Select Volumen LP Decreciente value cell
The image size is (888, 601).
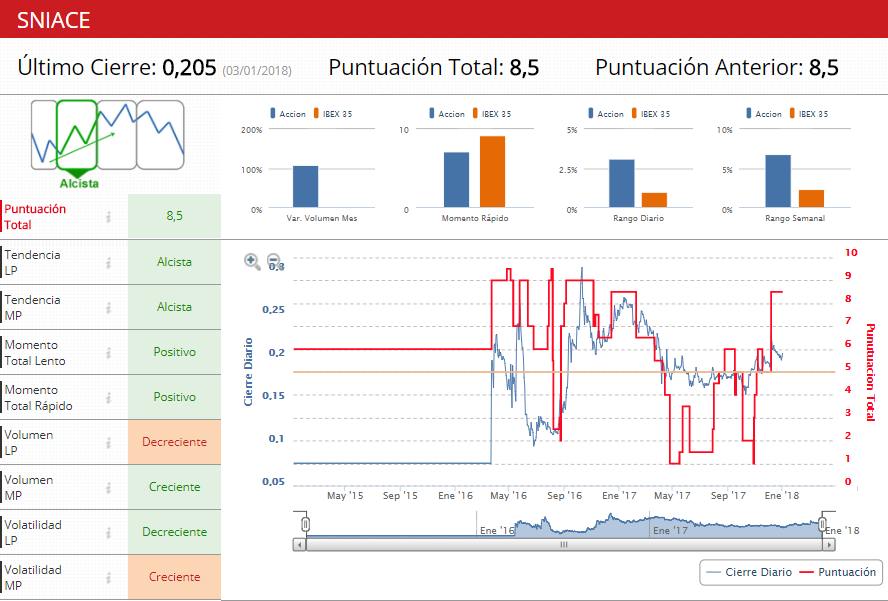(x=174, y=442)
